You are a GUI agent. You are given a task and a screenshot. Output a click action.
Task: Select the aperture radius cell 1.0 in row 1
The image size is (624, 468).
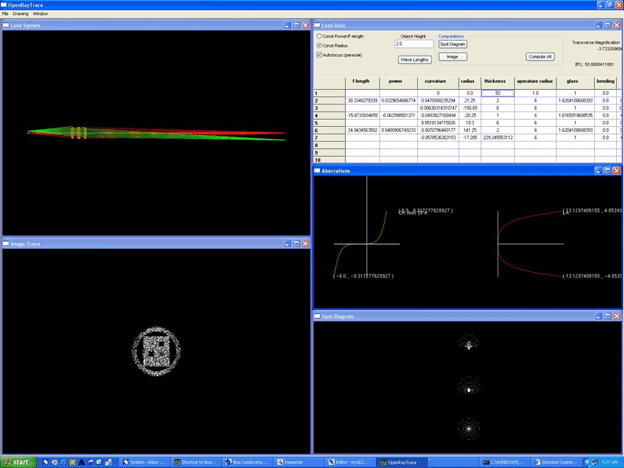point(535,93)
